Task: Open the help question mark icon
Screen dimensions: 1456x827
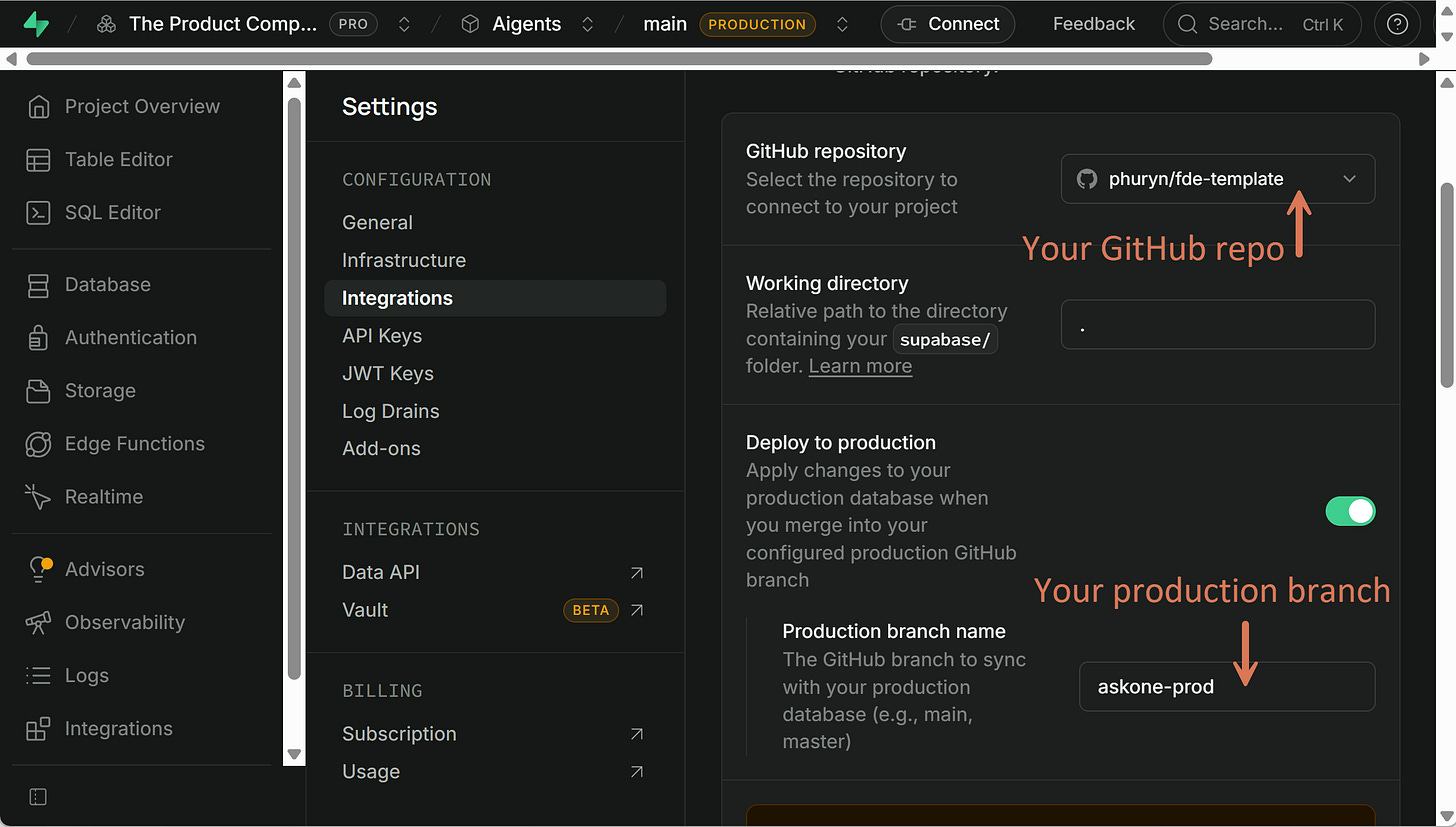Action: (1398, 24)
